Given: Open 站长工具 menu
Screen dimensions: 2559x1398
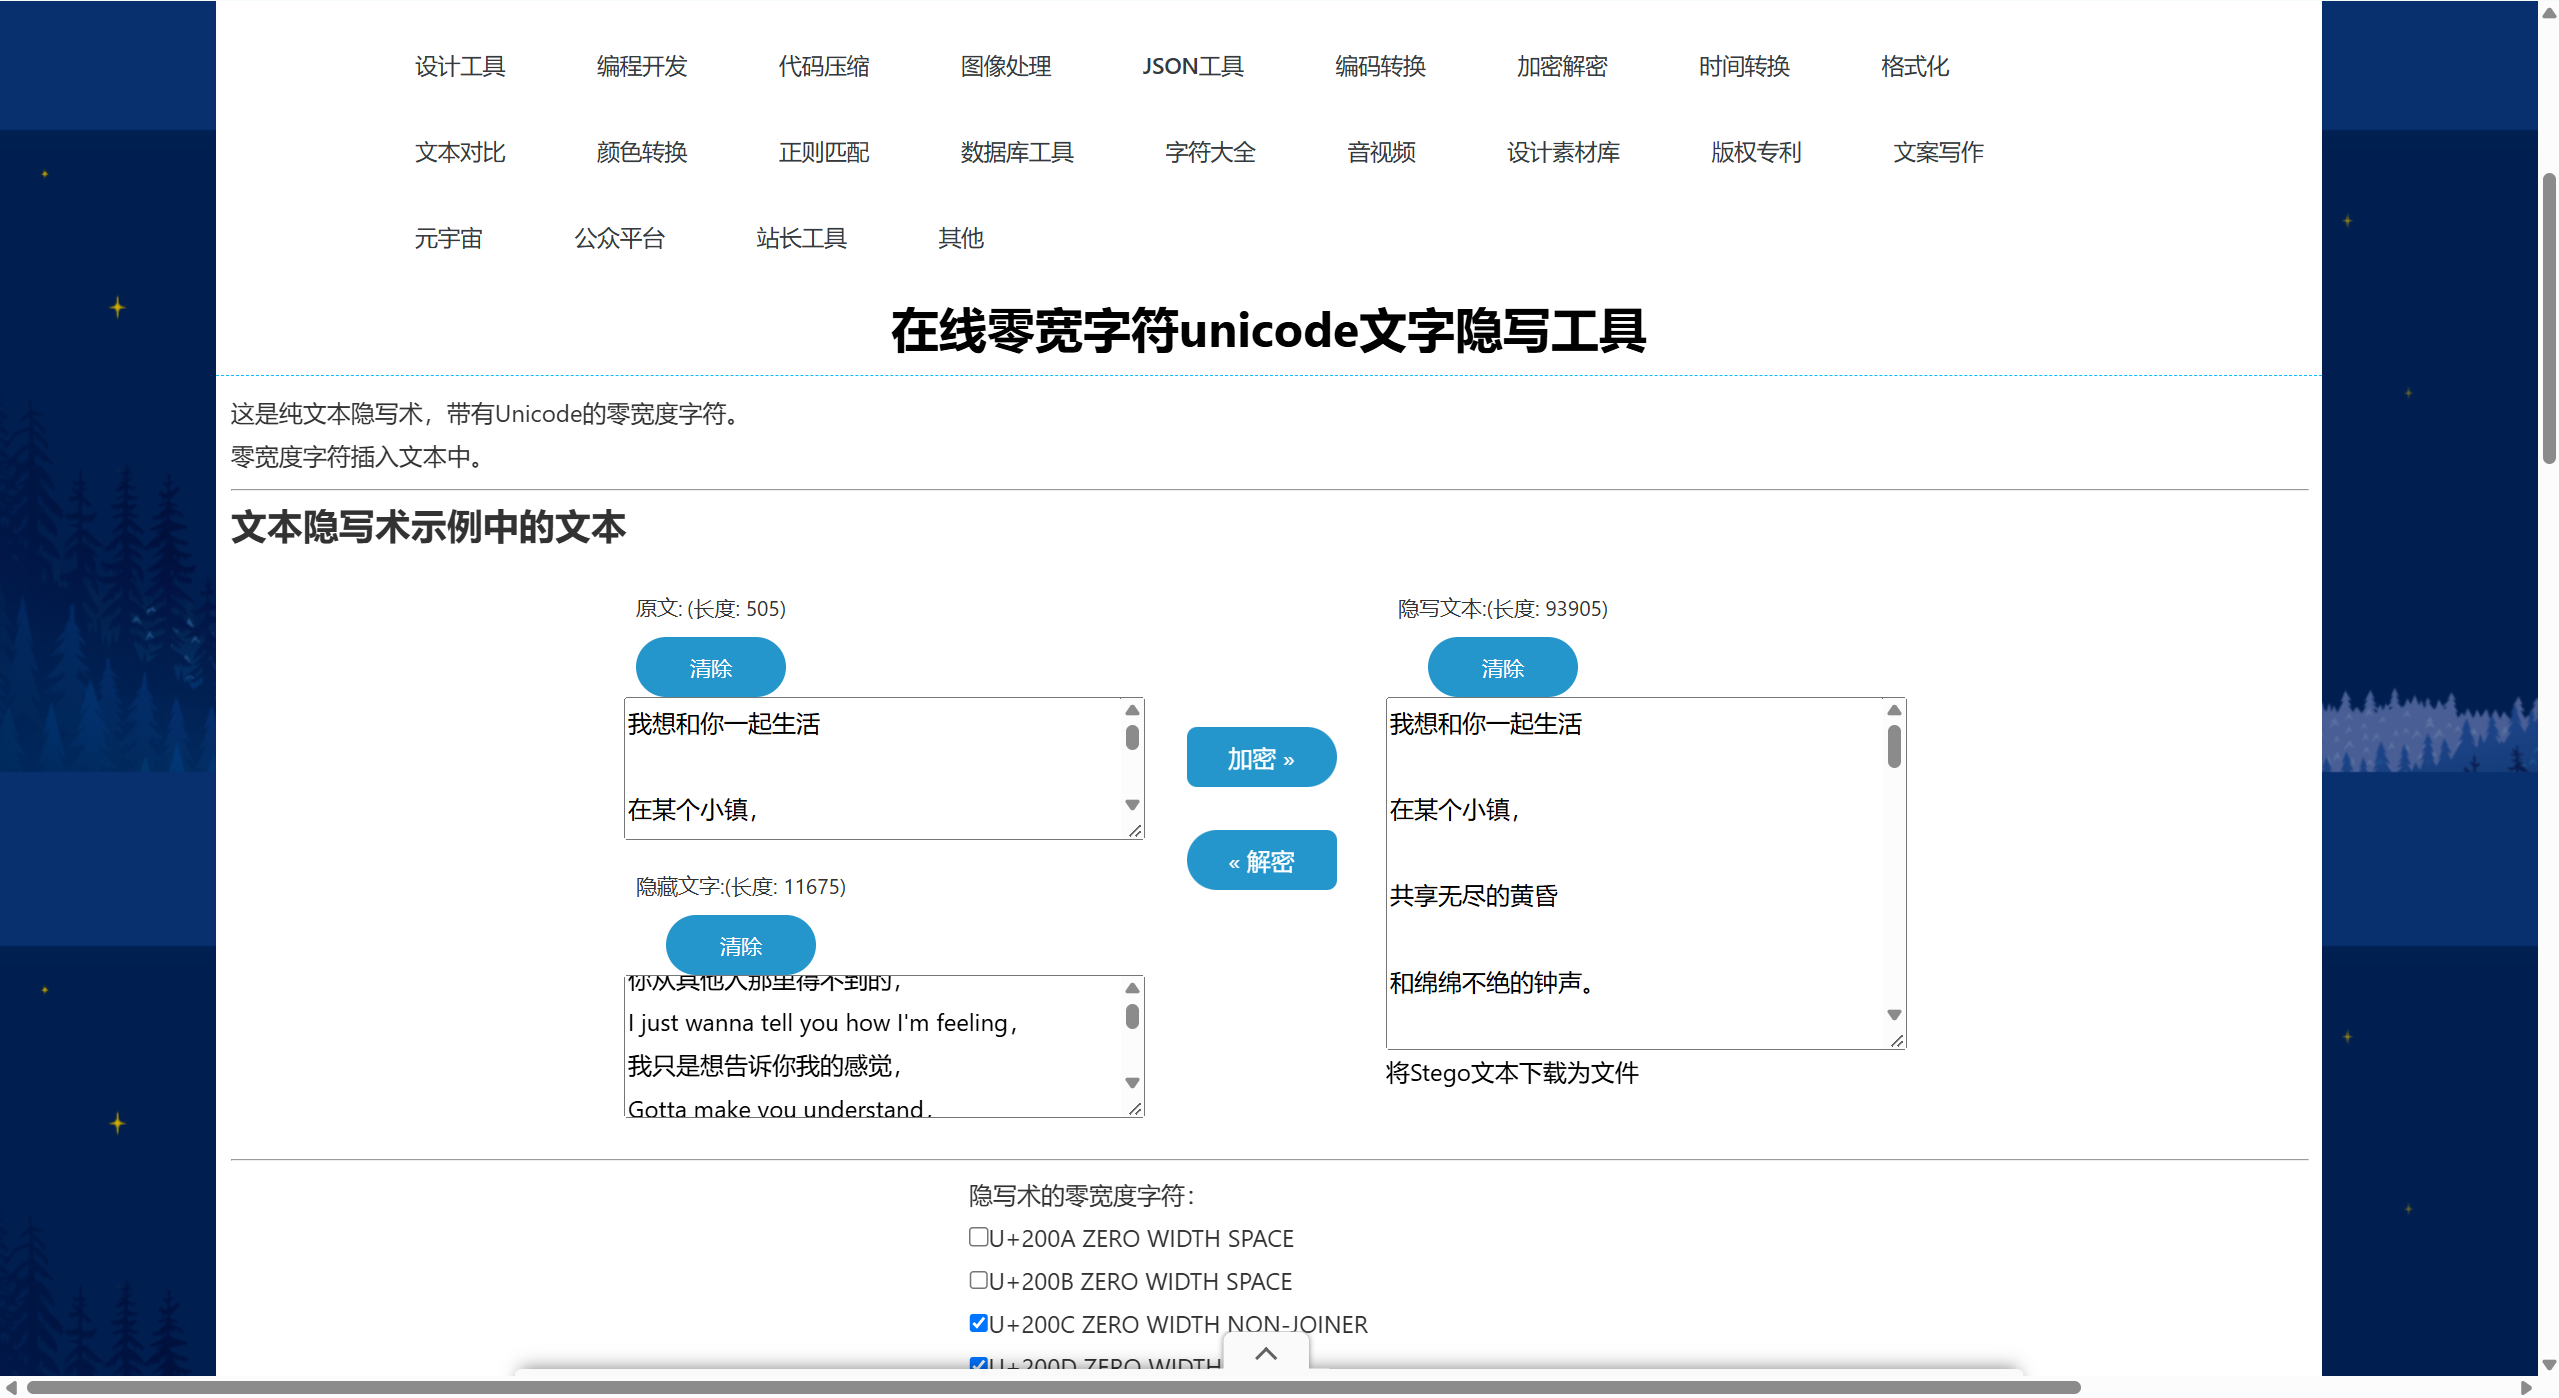Looking at the screenshot, I should click(x=801, y=238).
